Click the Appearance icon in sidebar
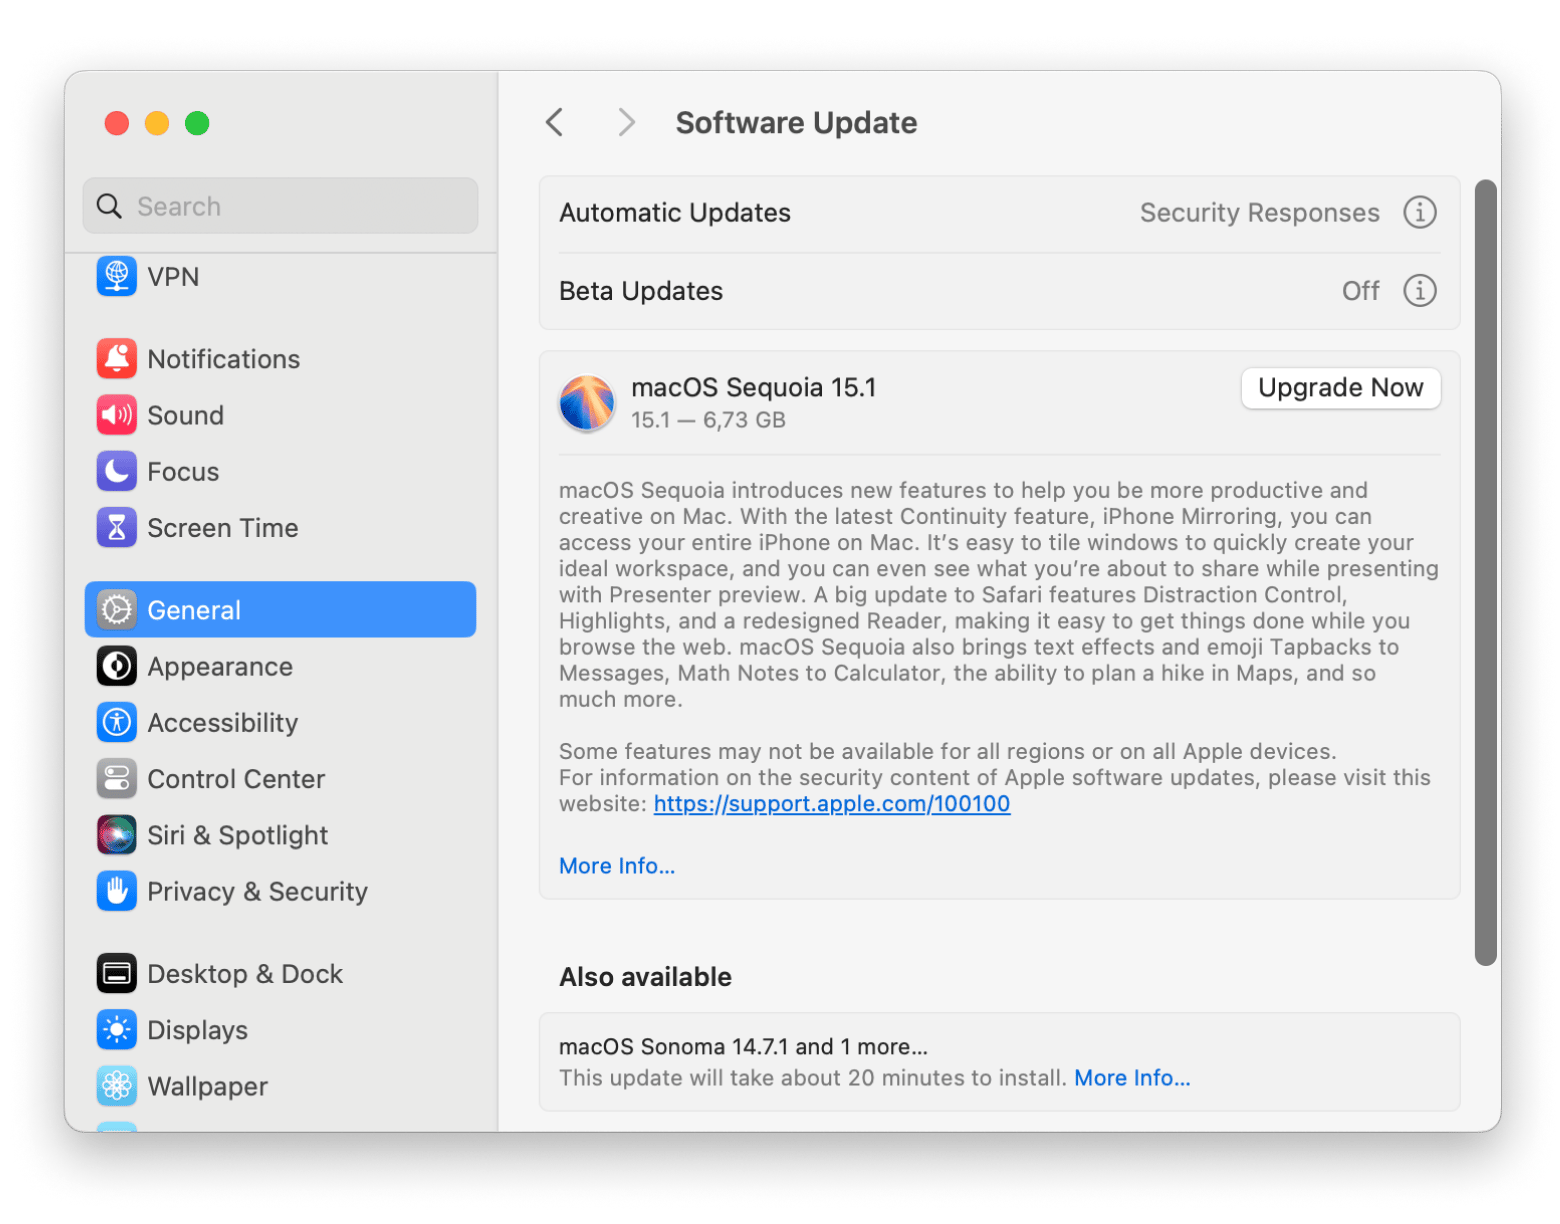1560x1224 pixels. 116,666
